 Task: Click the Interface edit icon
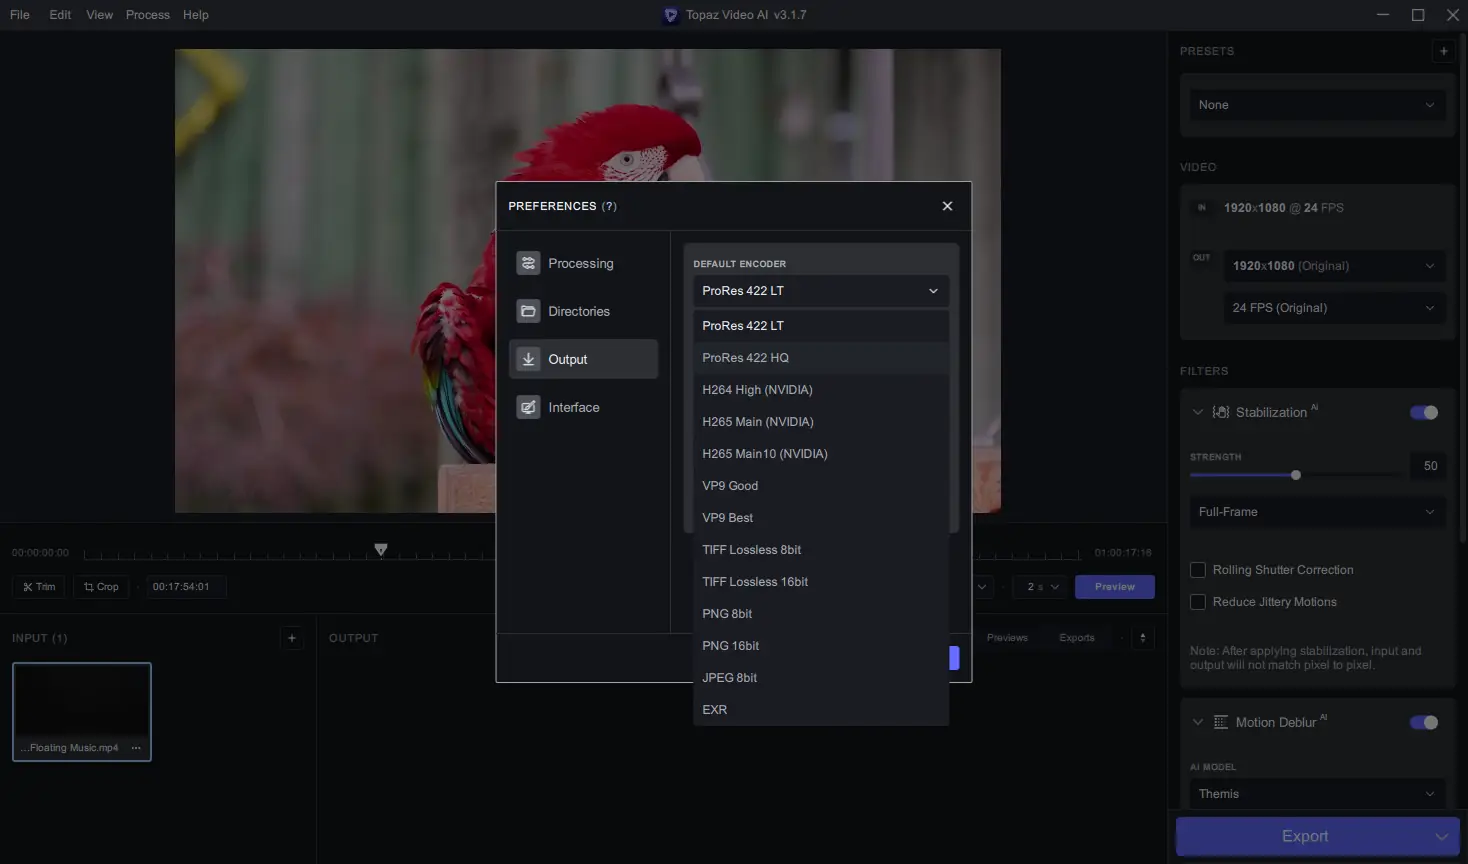528,407
